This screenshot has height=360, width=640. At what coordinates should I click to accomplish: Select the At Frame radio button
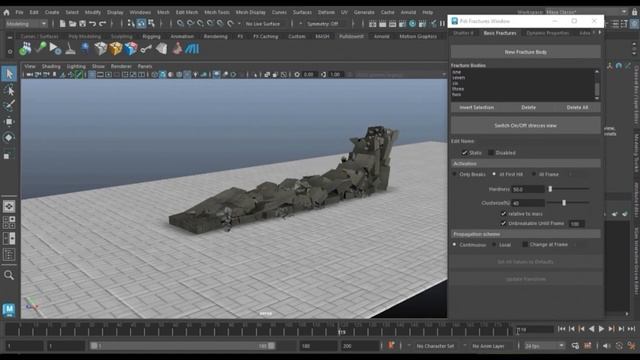(x=533, y=174)
